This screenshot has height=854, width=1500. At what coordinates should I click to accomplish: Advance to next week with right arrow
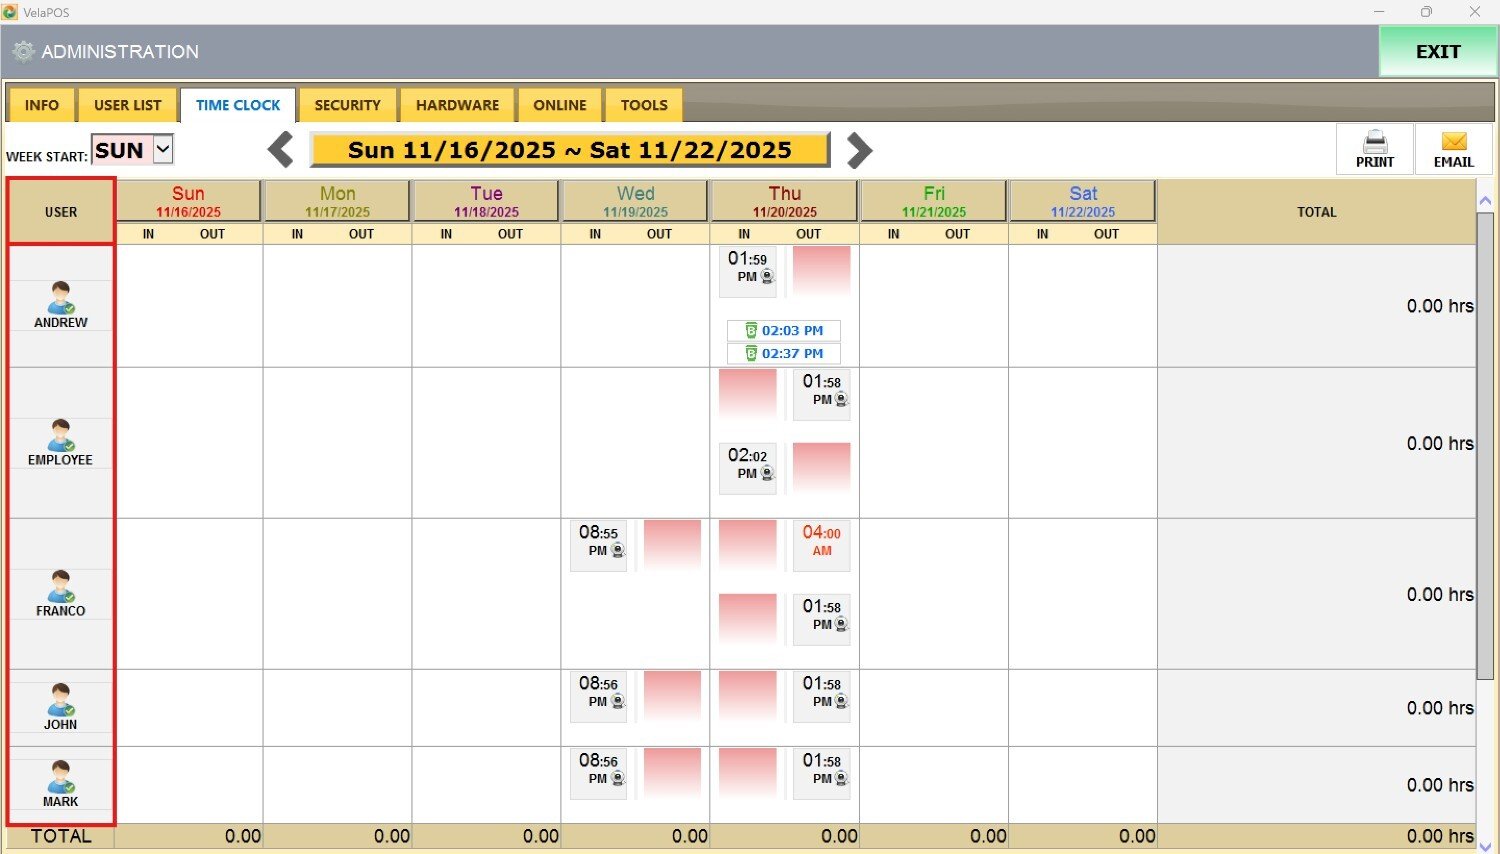(x=859, y=150)
